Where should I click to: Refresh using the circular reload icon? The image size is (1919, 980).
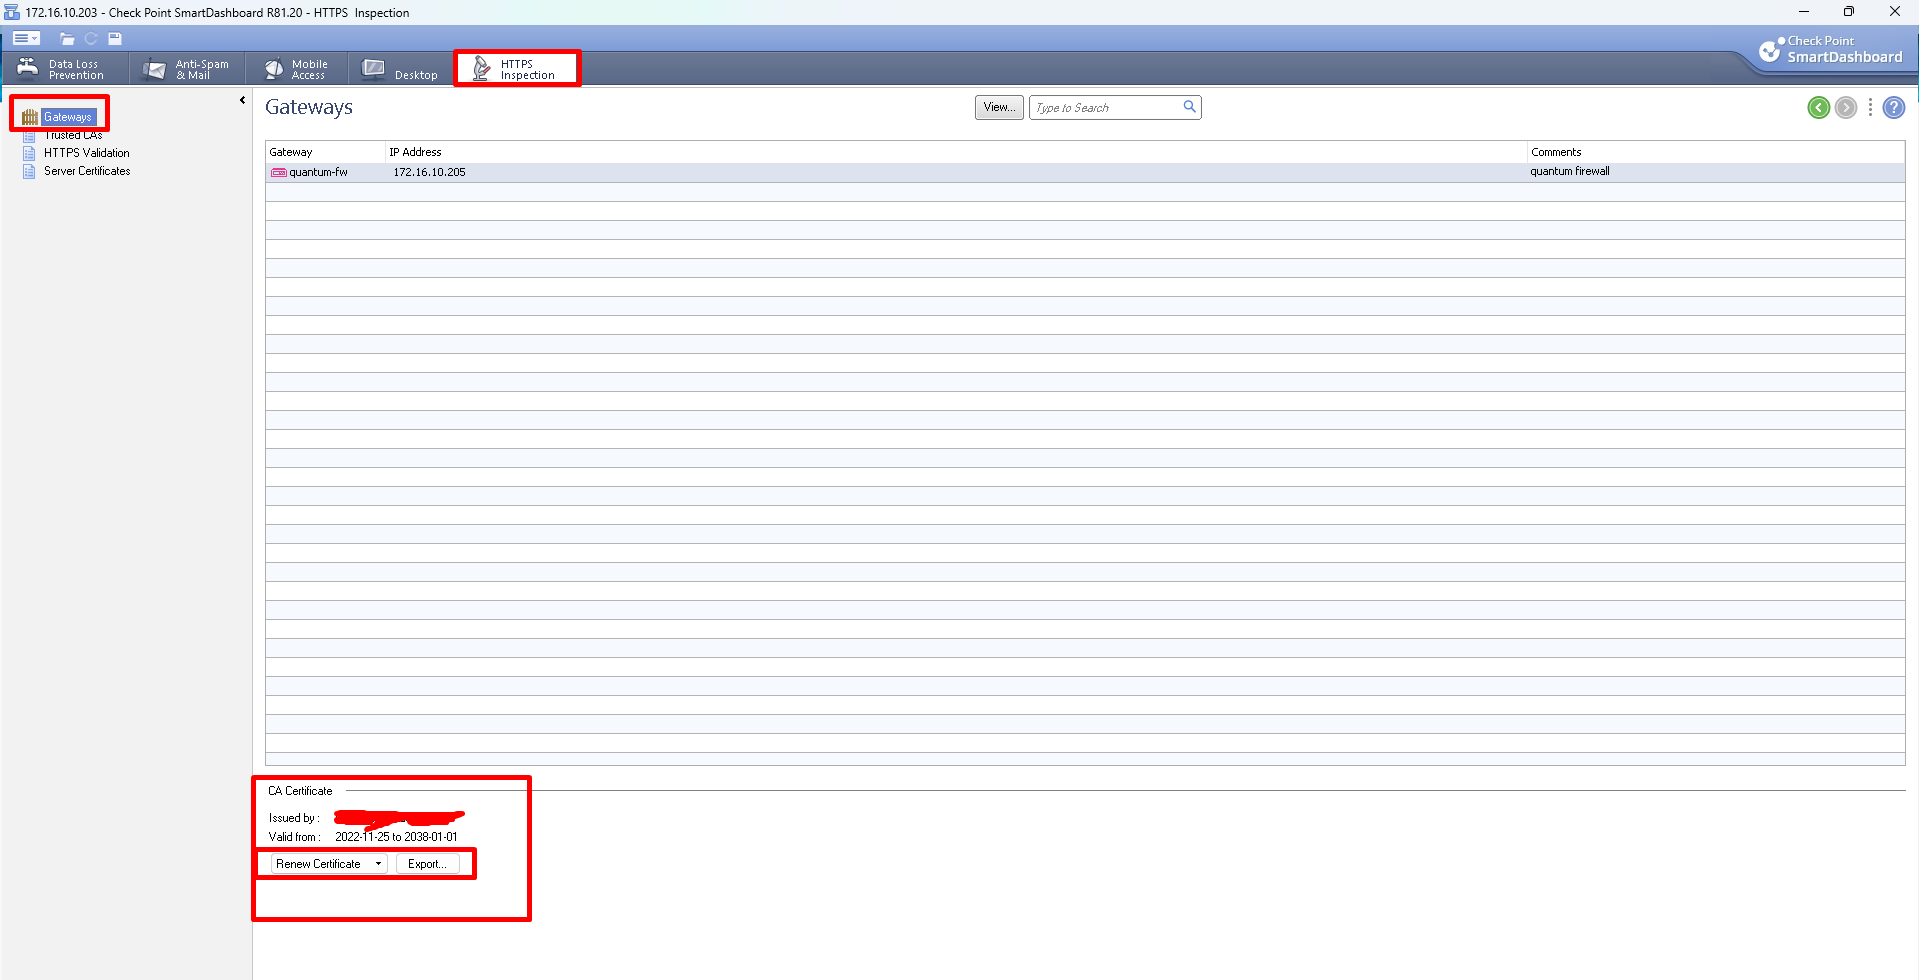pyautogui.click(x=91, y=38)
